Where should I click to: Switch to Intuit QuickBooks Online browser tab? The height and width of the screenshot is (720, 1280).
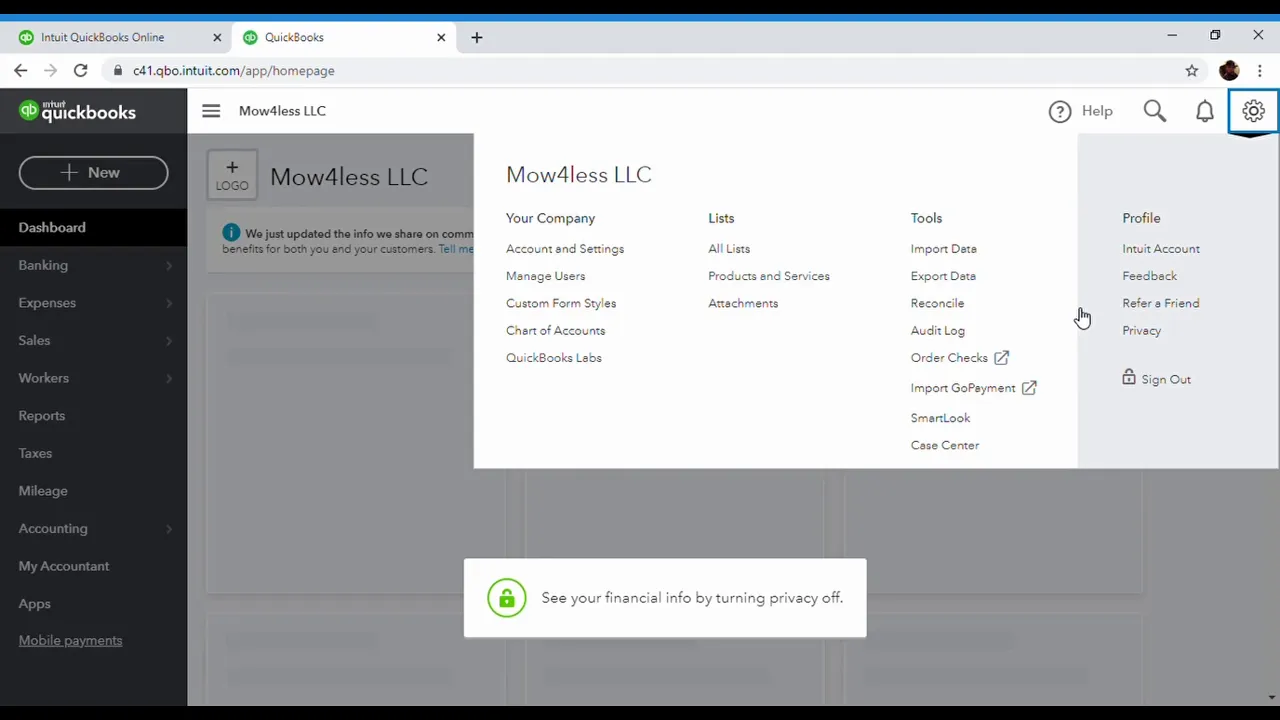[x=117, y=37]
